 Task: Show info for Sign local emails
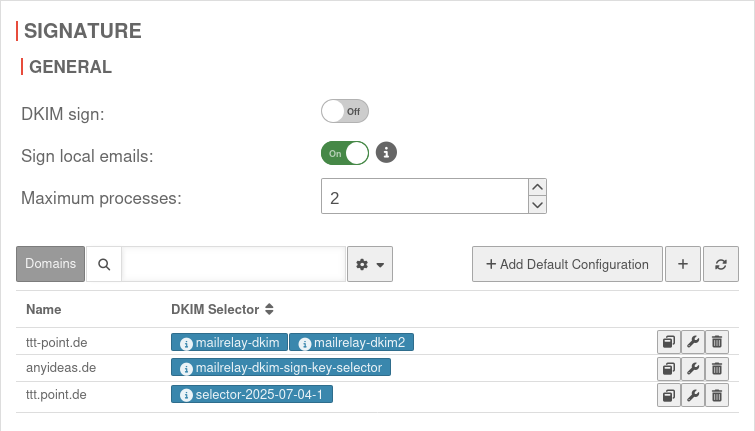coord(387,153)
